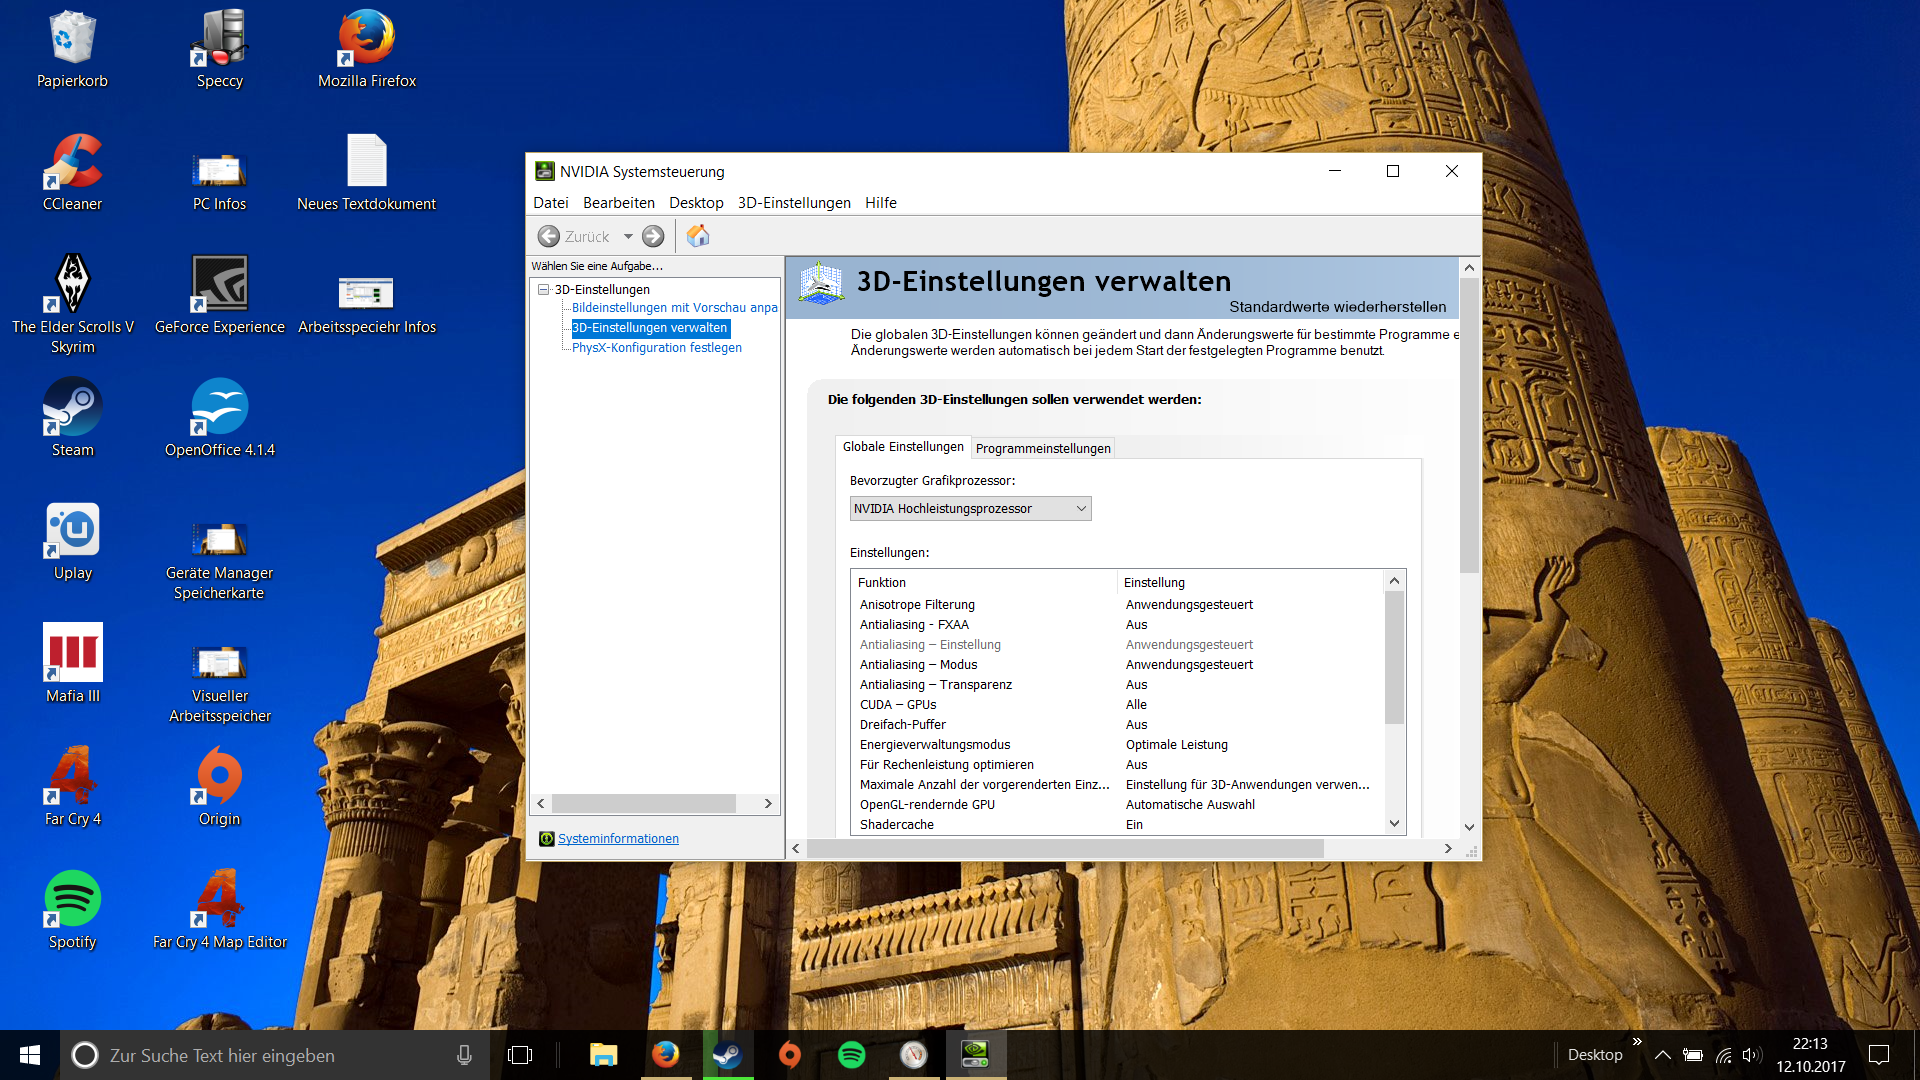Click the Systeminformationen link

tap(617, 839)
